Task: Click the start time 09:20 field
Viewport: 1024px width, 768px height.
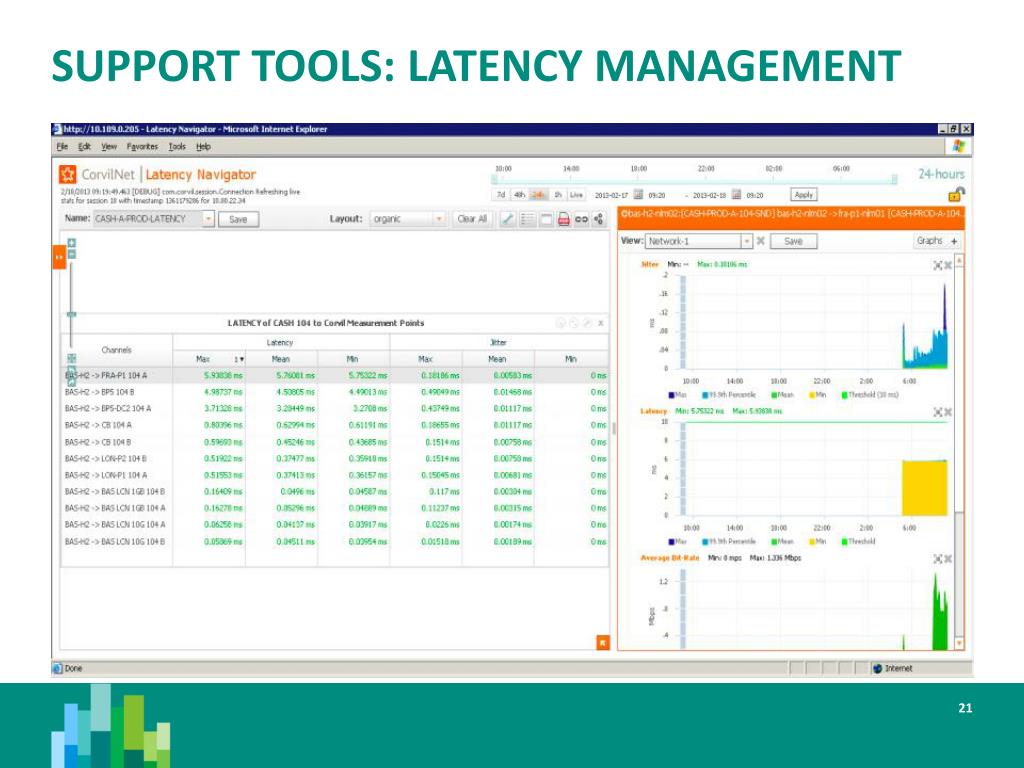Action: coord(658,195)
